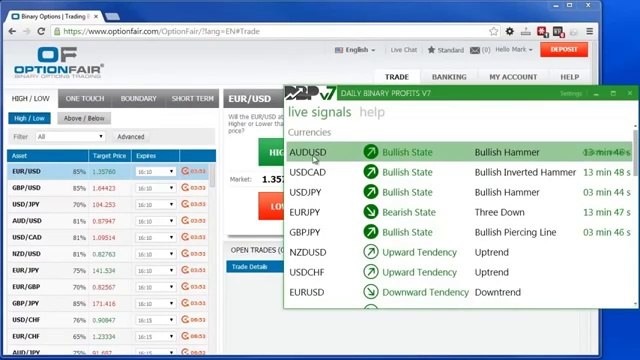This screenshot has width=640, height=360.
Task: Click the red LOW trade button
Action: pos(271,206)
